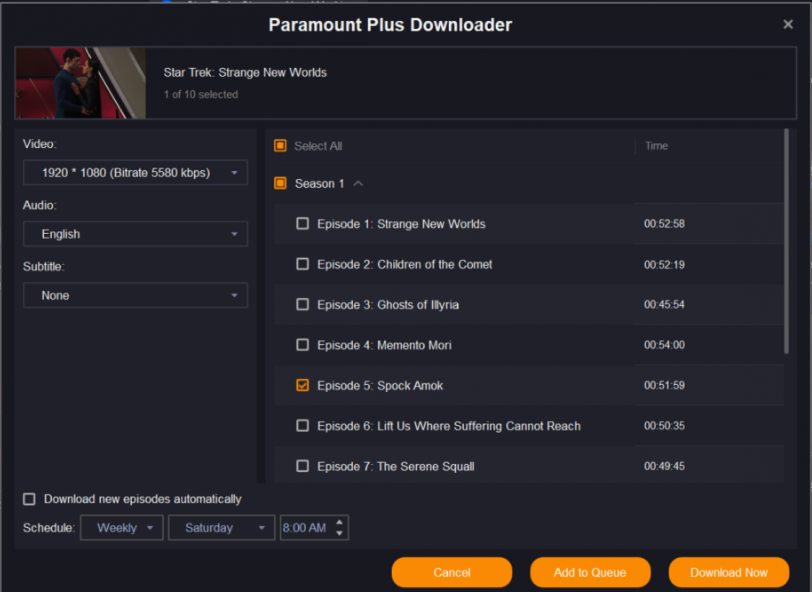Close the Paramount Plus Downloader dialog
Image resolution: width=812 pixels, height=592 pixels.
pyautogui.click(x=788, y=24)
